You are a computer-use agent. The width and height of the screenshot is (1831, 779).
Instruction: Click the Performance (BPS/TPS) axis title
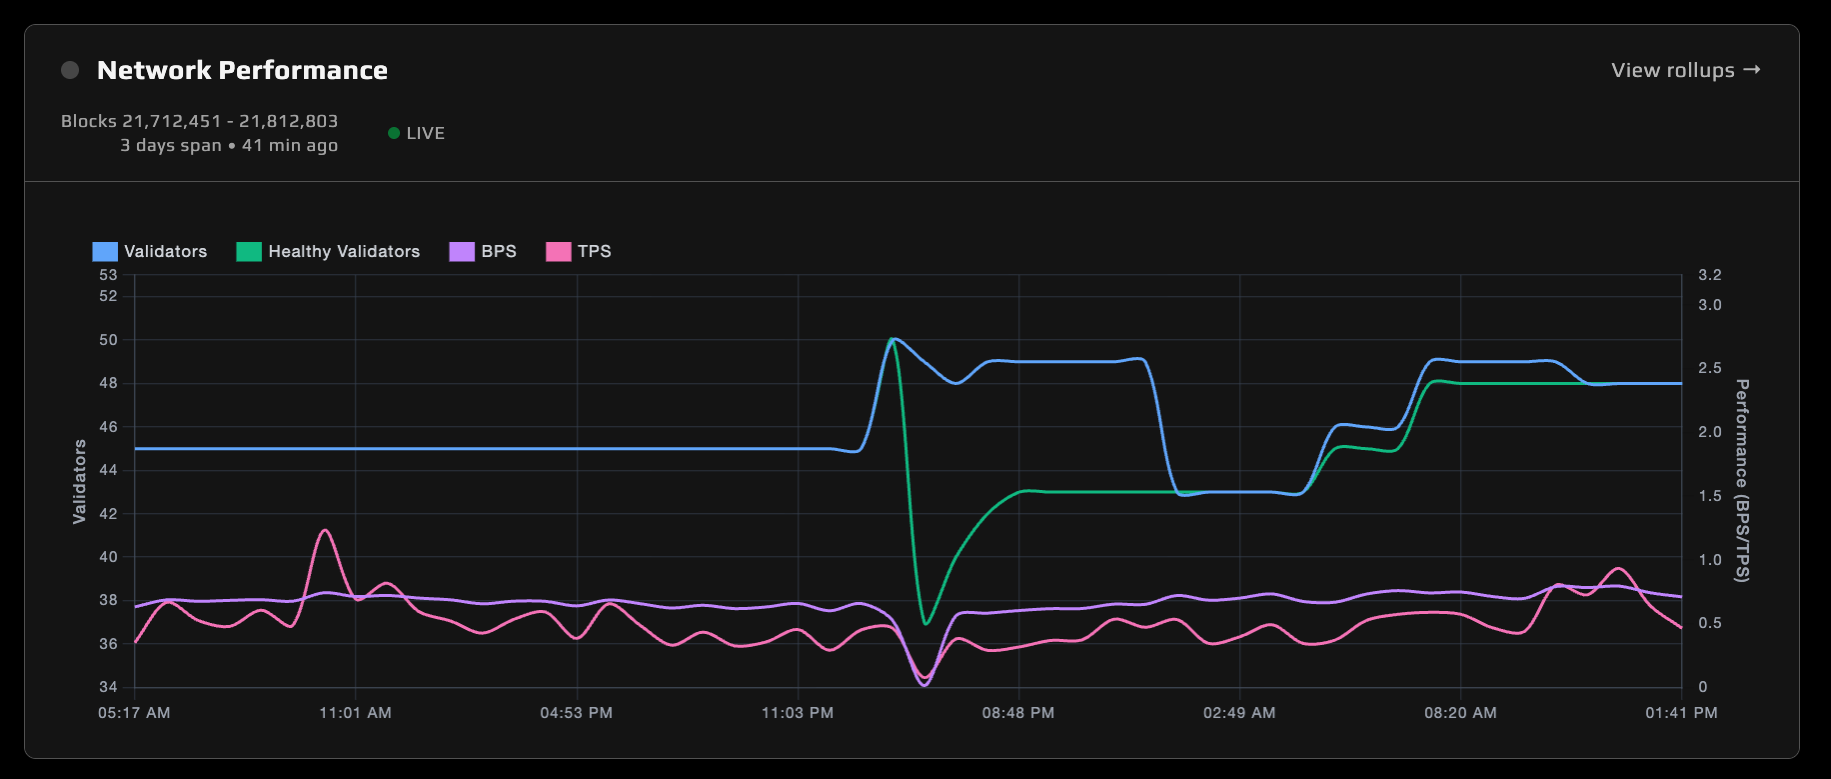1742,480
